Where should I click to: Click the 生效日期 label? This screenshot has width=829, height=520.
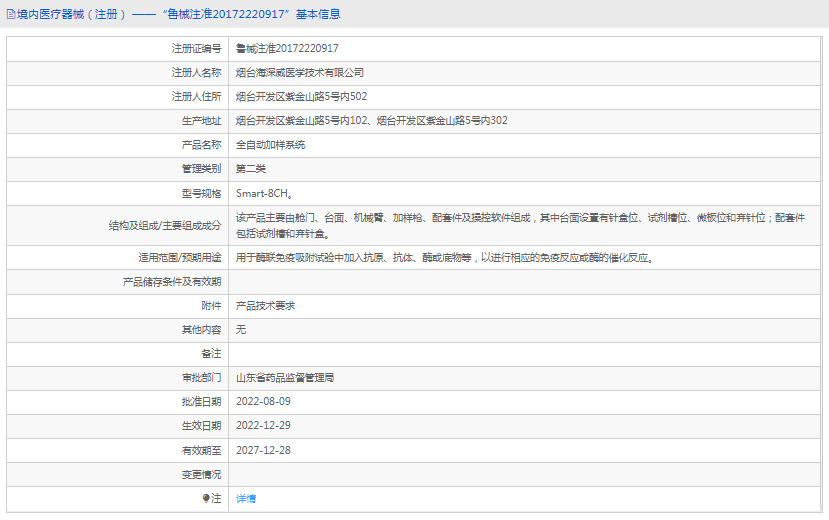click(201, 425)
